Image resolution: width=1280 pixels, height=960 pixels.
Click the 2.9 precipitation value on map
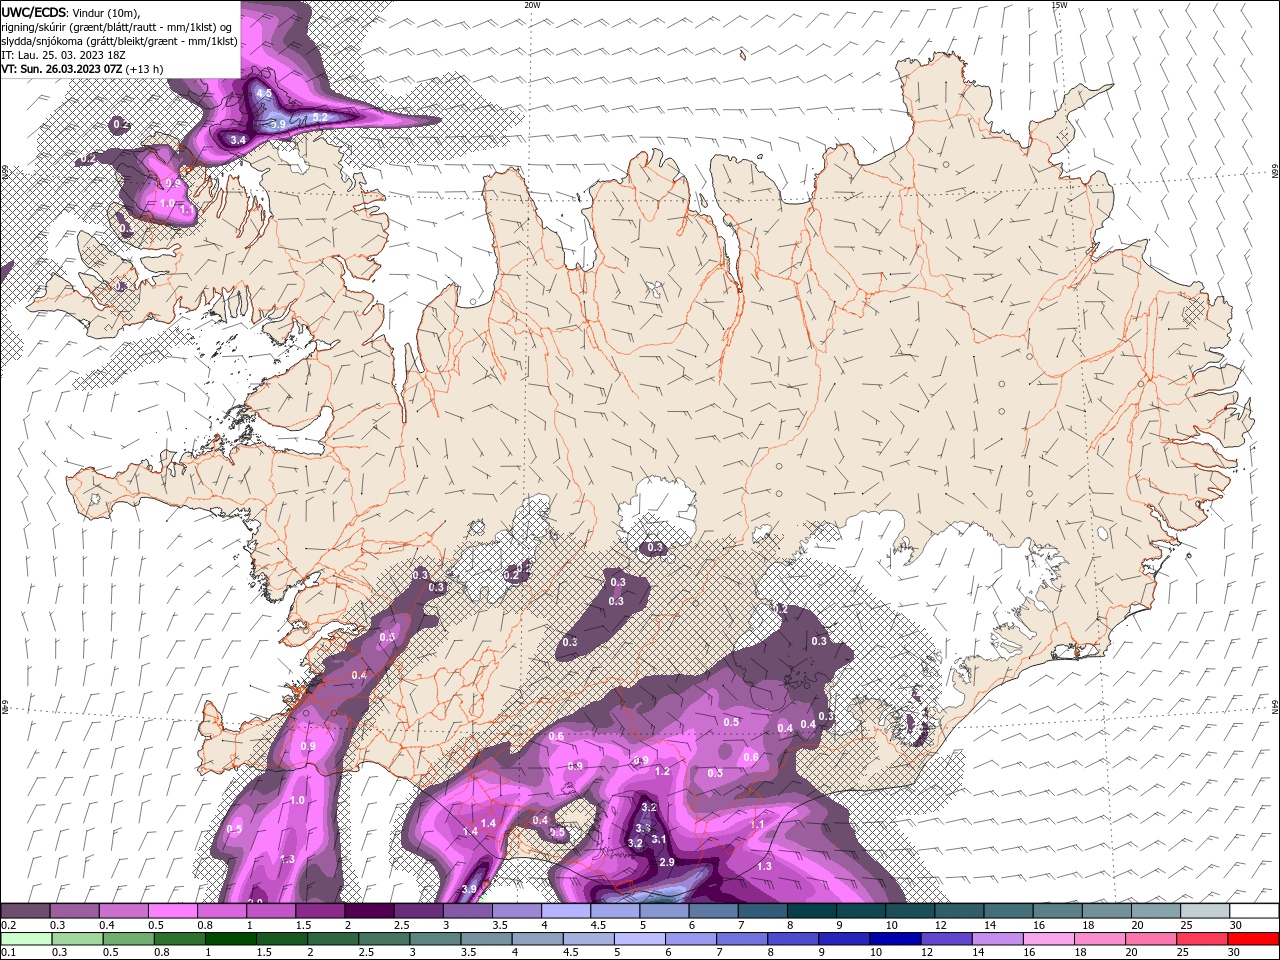(668, 862)
